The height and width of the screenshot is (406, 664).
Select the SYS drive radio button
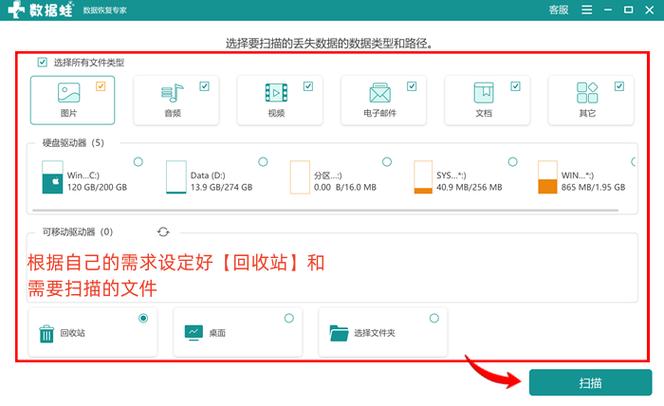pyautogui.click(x=512, y=162)
